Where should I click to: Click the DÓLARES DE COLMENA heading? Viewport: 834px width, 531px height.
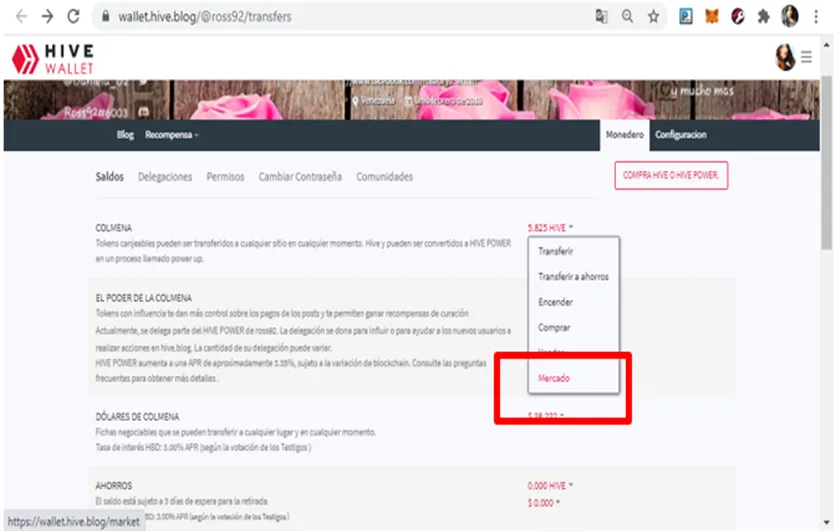[x=137, y=417]
